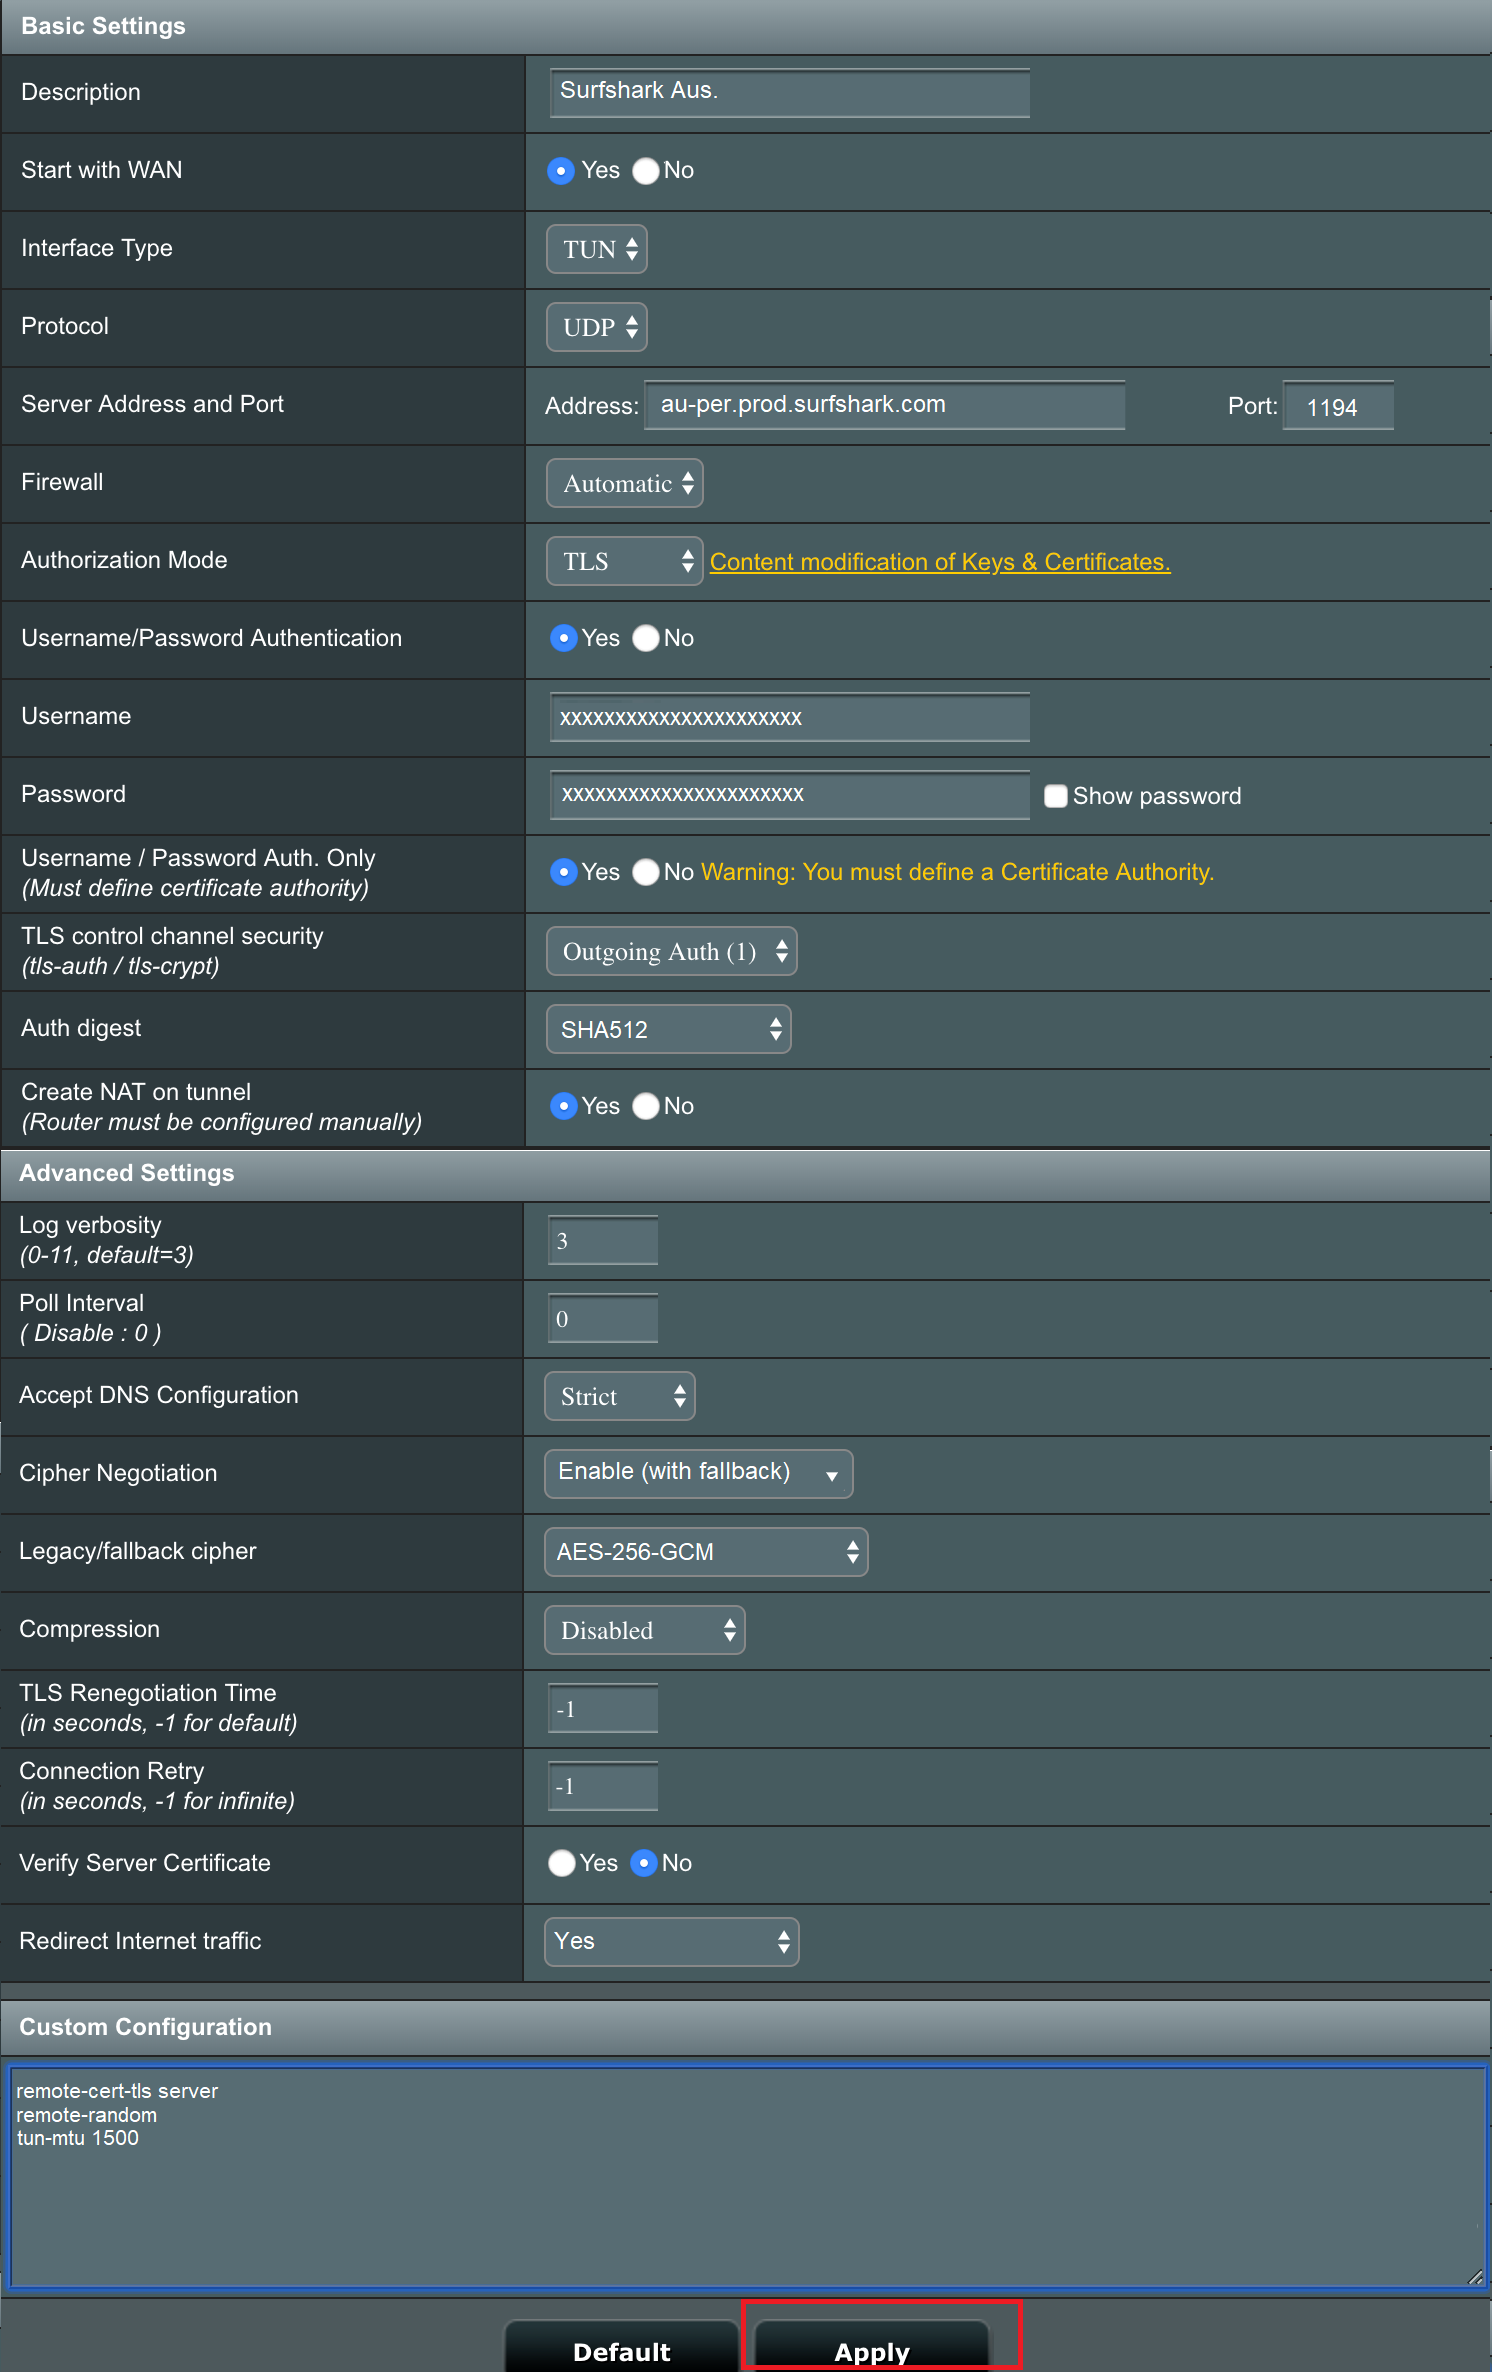The image size is (1492, 2372).
Task: Select No for Create NAT on tunnel
Action: [x=646, y=1106]
